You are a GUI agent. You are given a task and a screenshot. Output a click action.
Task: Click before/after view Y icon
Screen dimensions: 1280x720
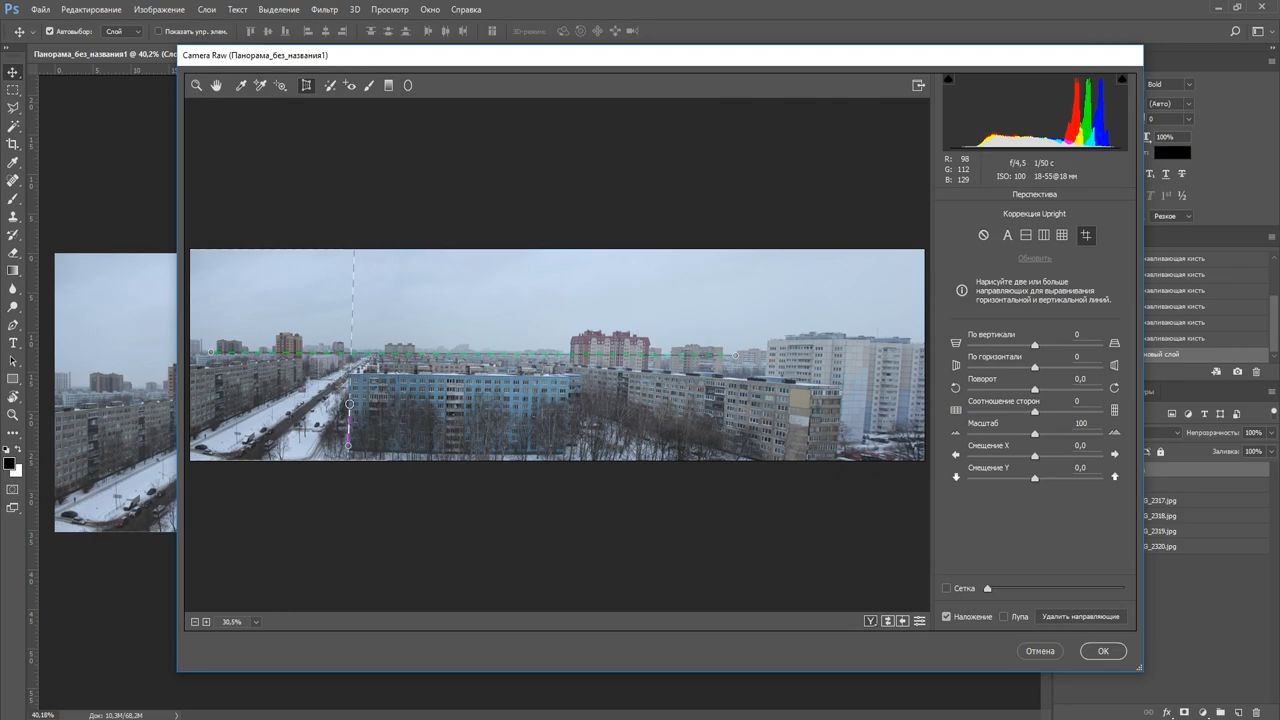pyautogui.click(x=871, y=621)
